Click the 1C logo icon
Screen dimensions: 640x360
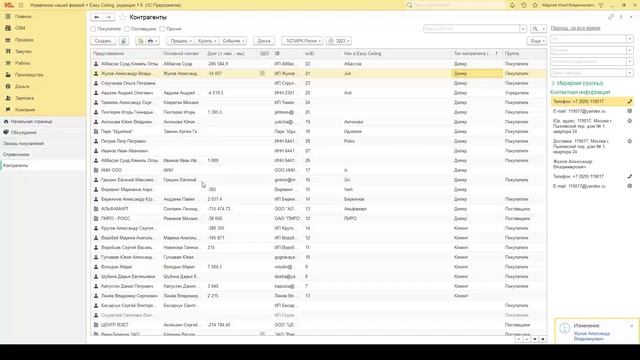(9, 5)
